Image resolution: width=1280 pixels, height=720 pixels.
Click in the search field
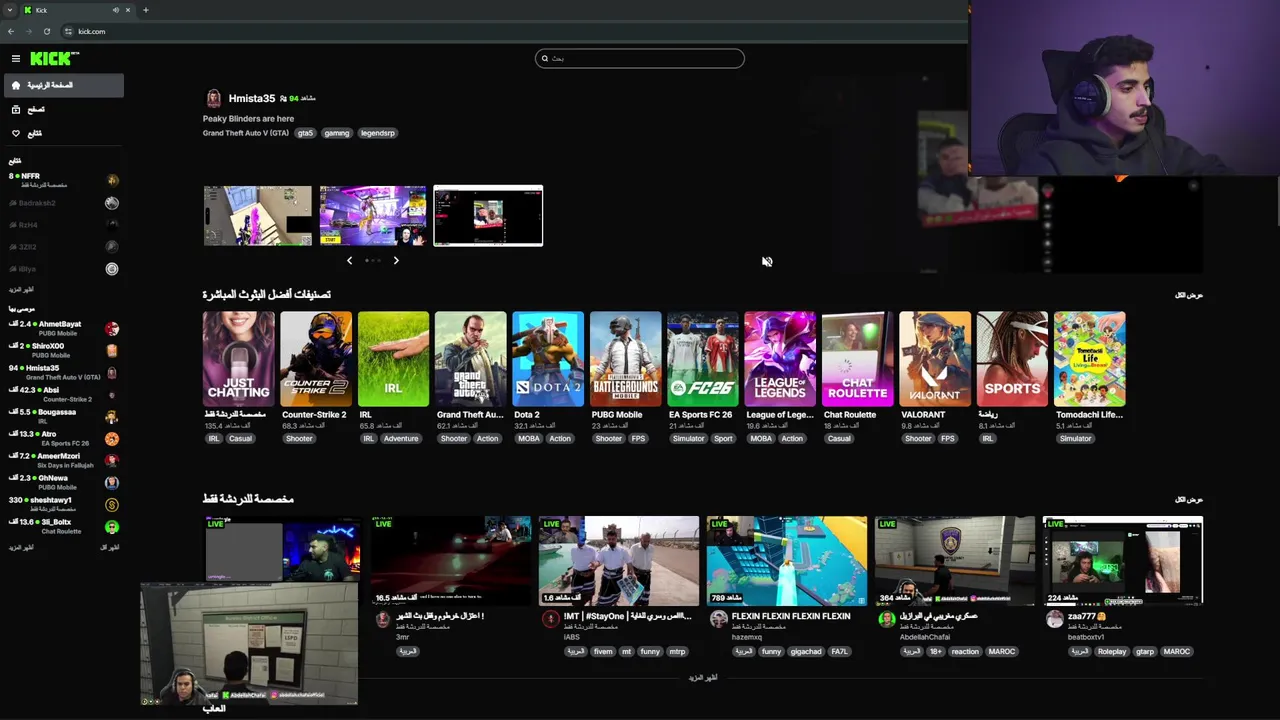[640, 58]
